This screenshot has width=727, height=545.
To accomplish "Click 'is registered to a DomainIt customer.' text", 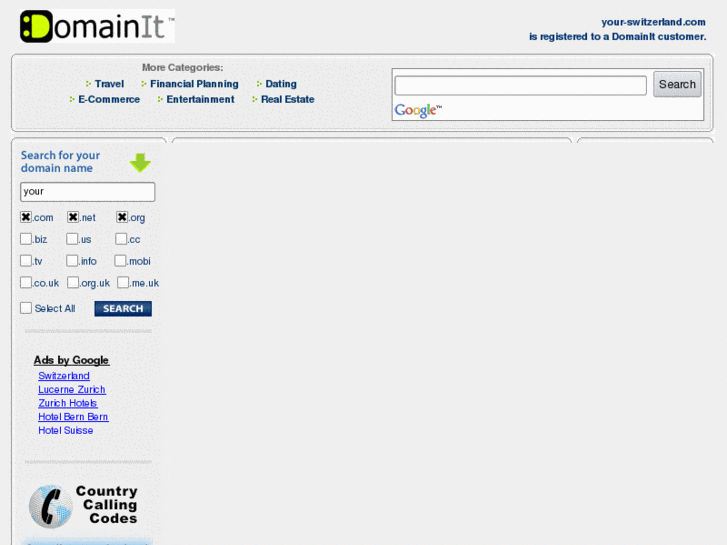I will 618,37.
